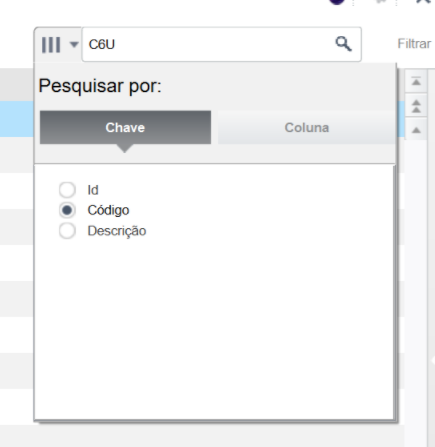The image size is (435, 447).
Task: Click the double-triangle page up icon
Action: (x=416, y=106)
